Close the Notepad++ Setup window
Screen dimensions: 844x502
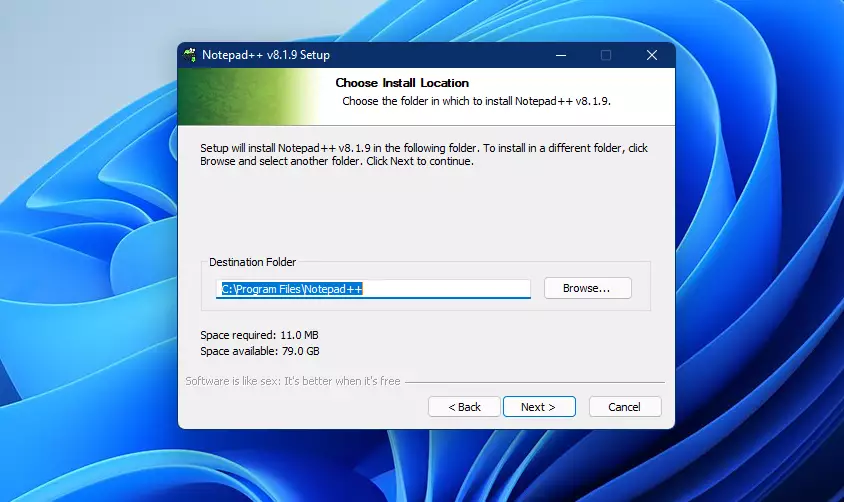652,55
